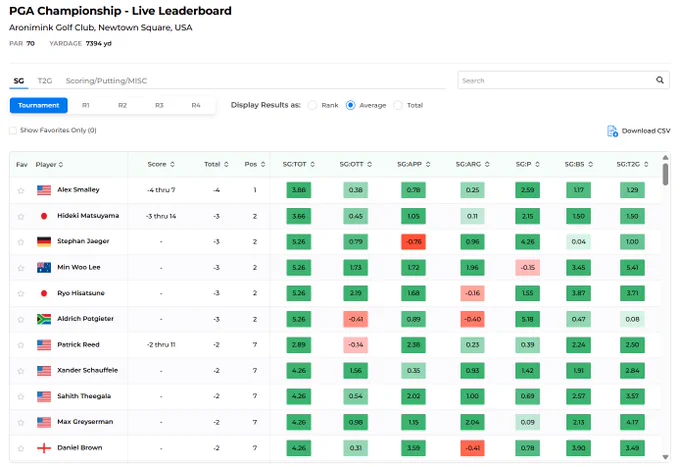Open Xander Schauffele player name
The height and width of the screenshot is (467, 680).
coord(88,370)
